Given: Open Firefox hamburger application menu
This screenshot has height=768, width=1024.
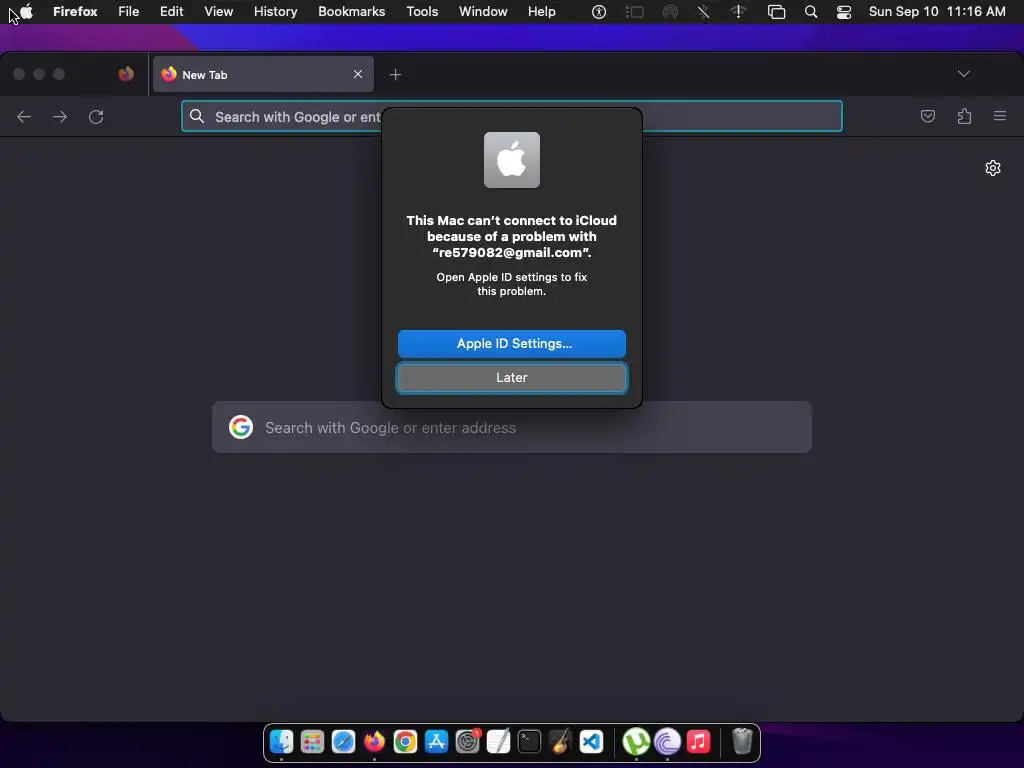Looking at the screenshot, I should pyautogui.click(x=1000, y=116).
